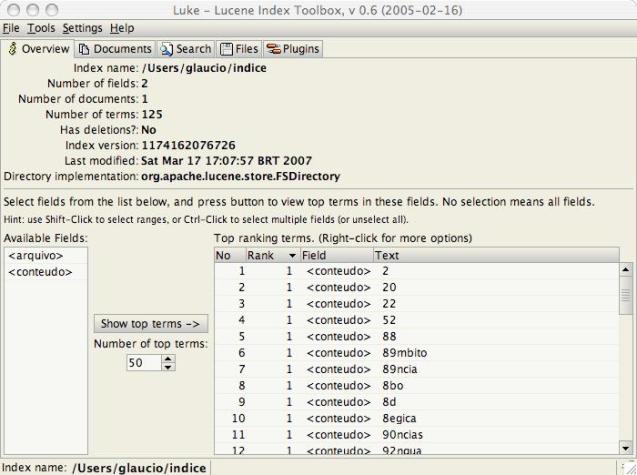The width and height of the screenshot is (637, 475).
Task: Click the Show top terms button
Action: (x=150, y=324)
